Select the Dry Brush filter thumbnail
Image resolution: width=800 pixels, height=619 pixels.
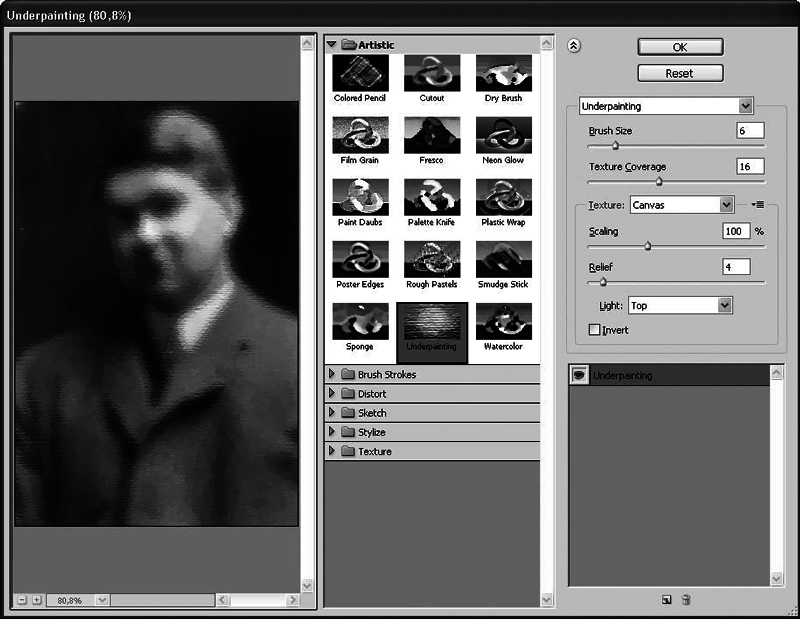tap(503, 75)
